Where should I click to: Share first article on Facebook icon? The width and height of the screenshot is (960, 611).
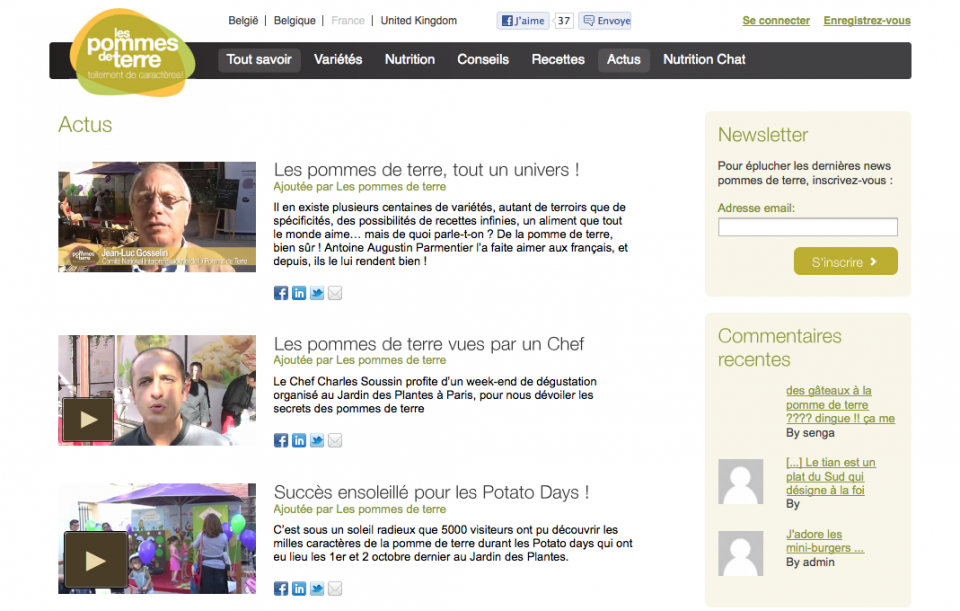coord(280,293)
